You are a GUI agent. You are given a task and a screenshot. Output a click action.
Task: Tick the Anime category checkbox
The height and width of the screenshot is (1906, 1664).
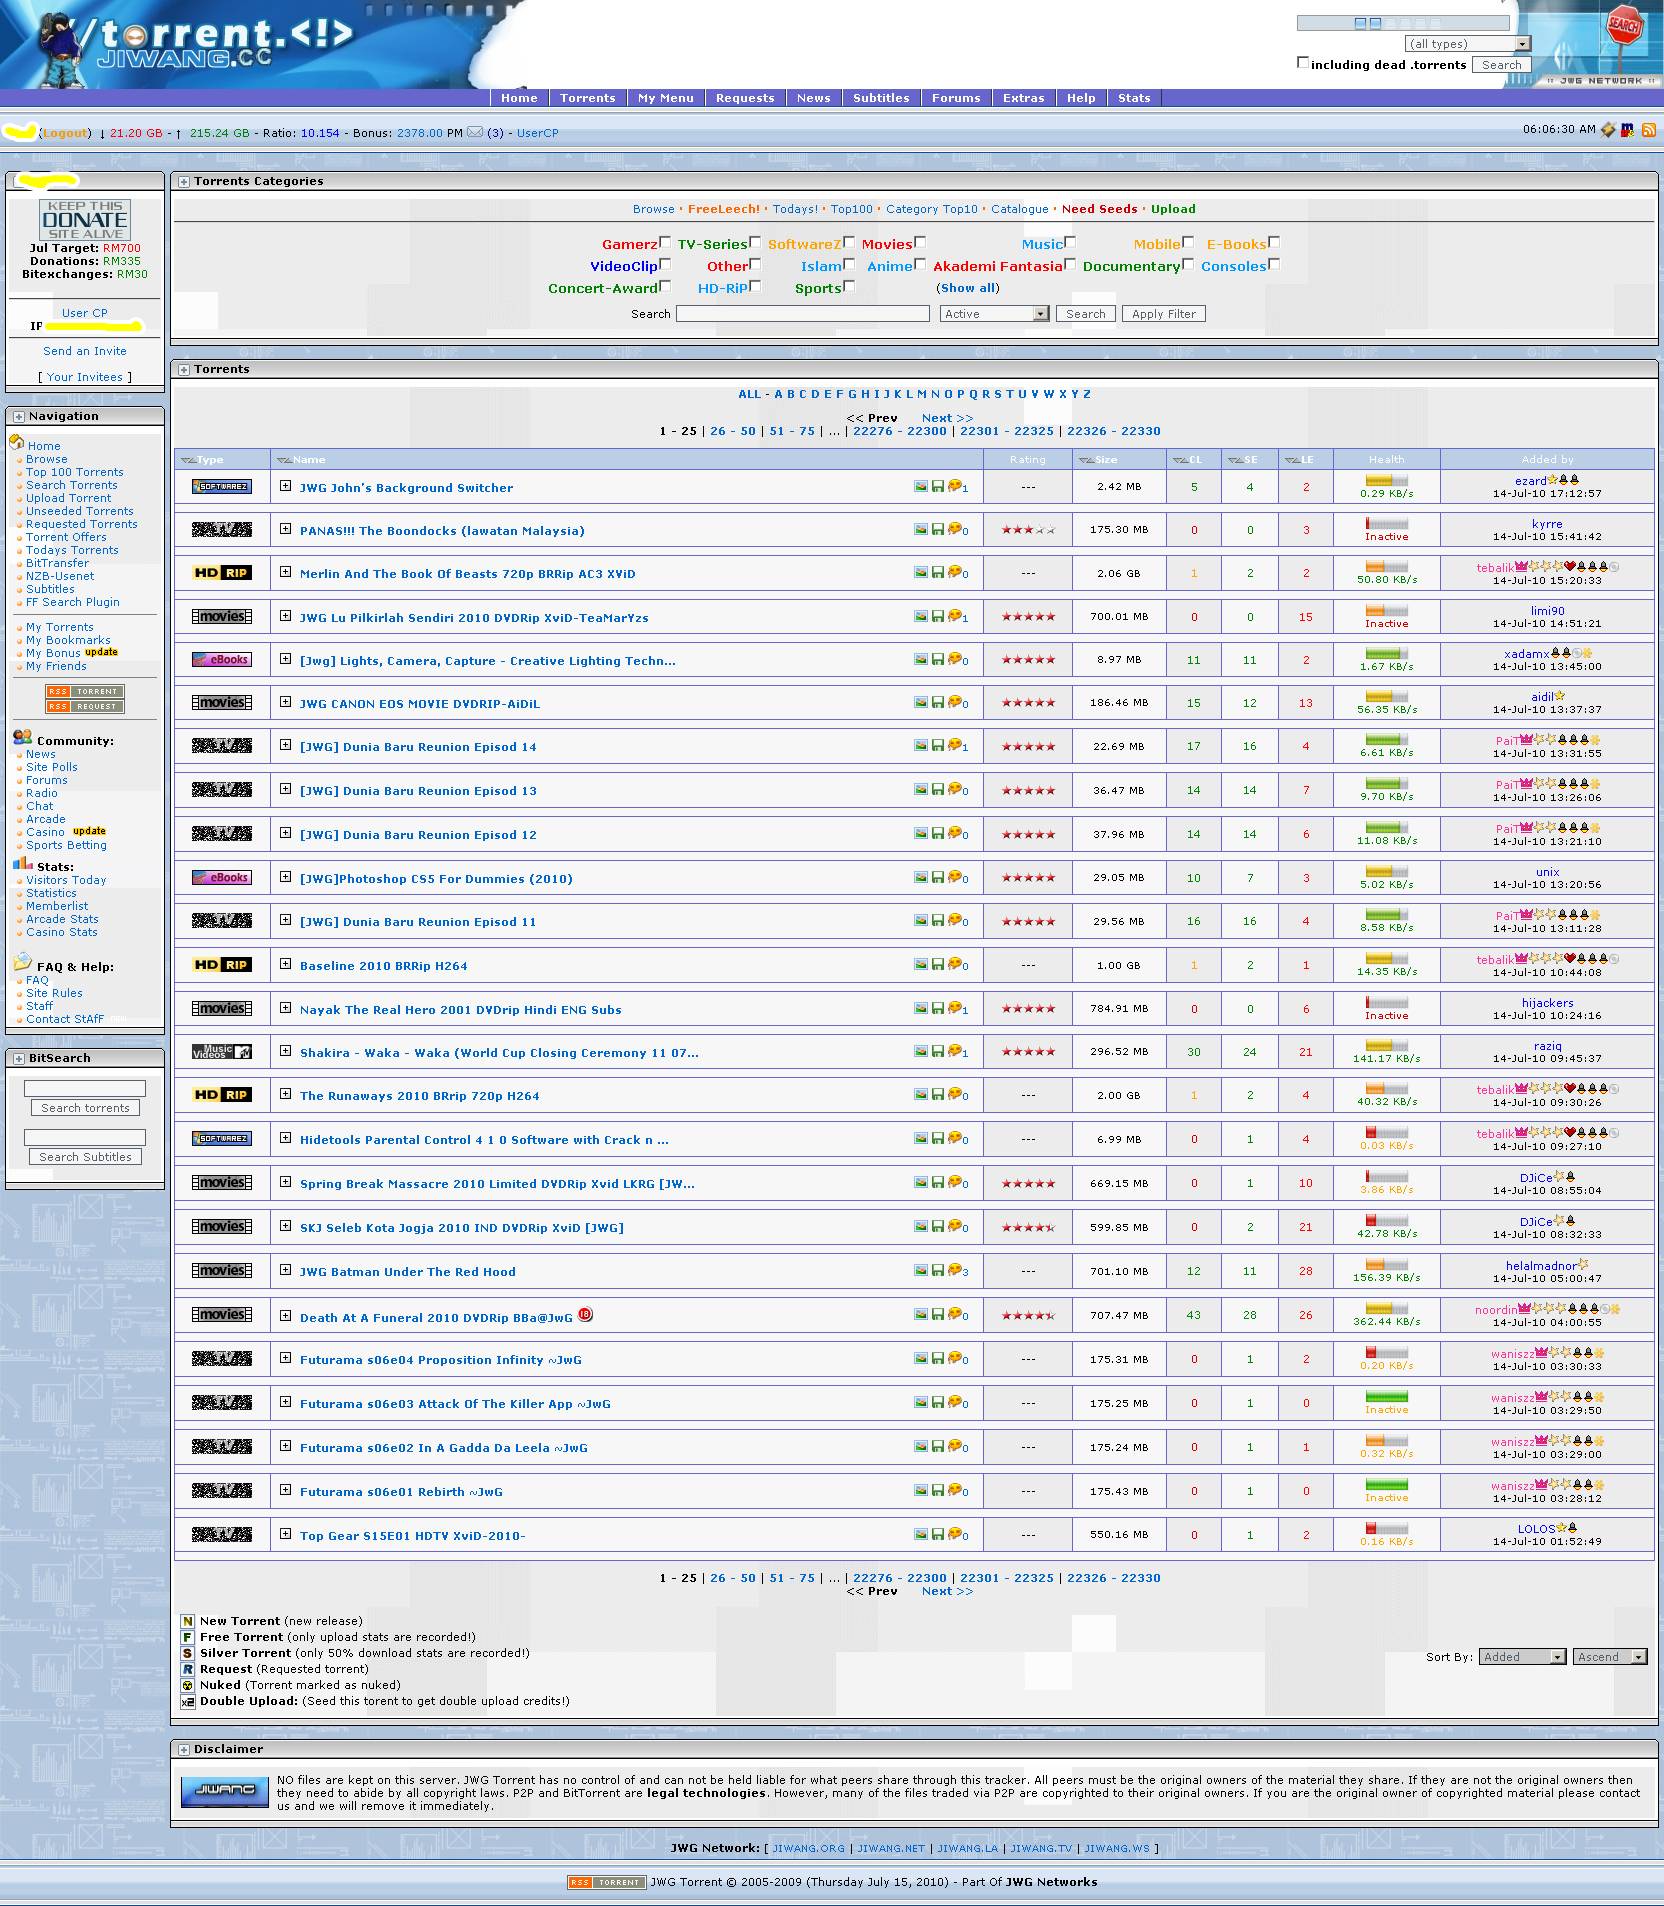(x=920, y=265)
